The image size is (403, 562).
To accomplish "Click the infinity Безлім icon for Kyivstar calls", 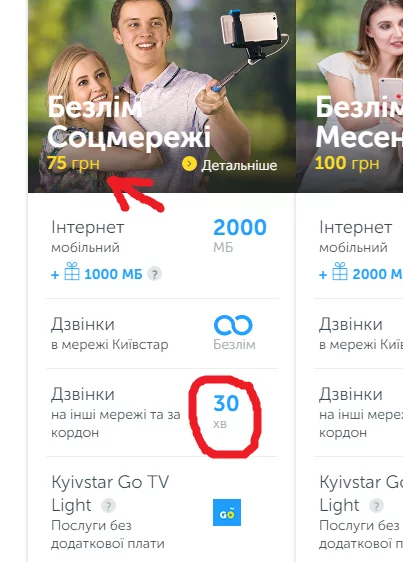I will tap(233, 325).
